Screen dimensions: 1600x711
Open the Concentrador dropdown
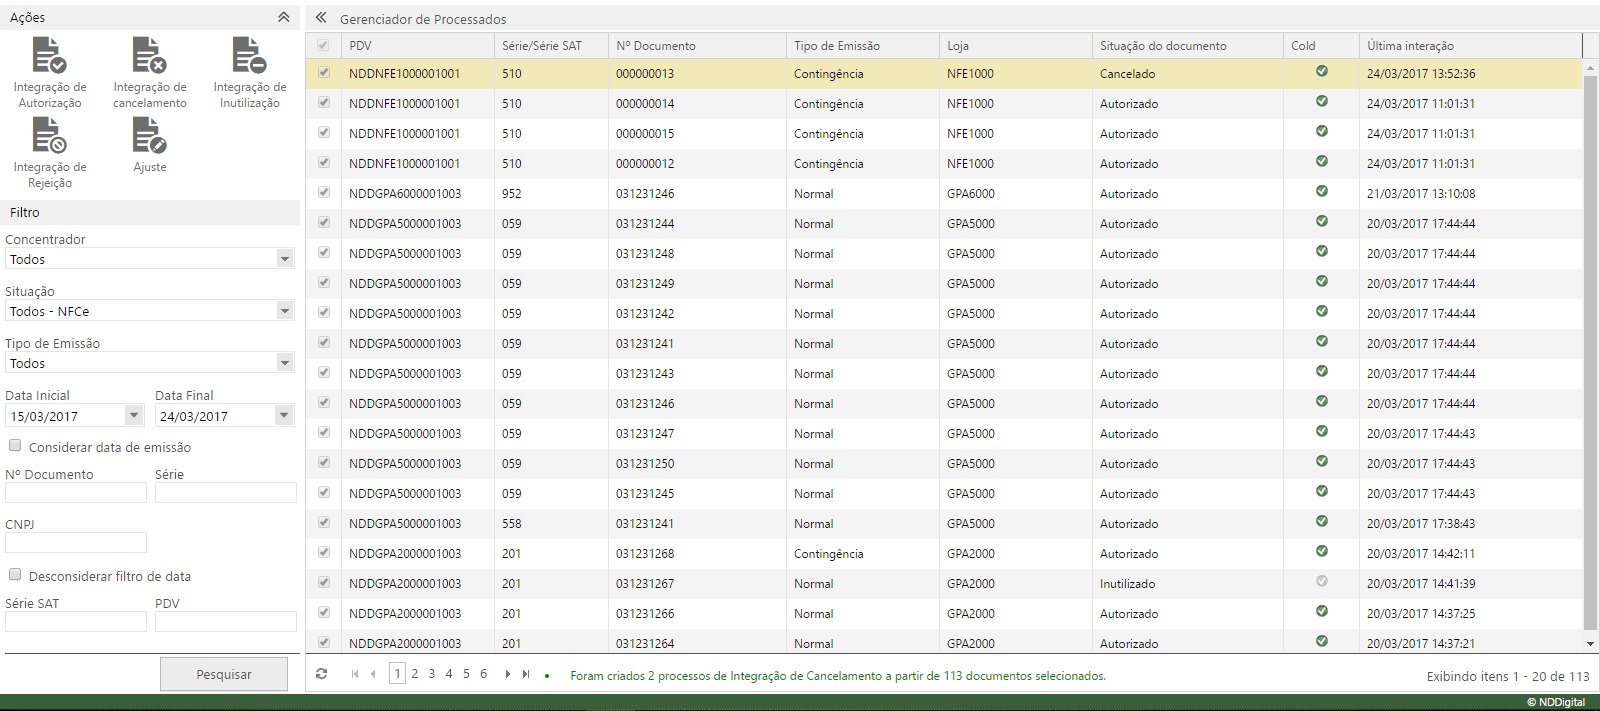pyautogui.click(x=284, y=259)
